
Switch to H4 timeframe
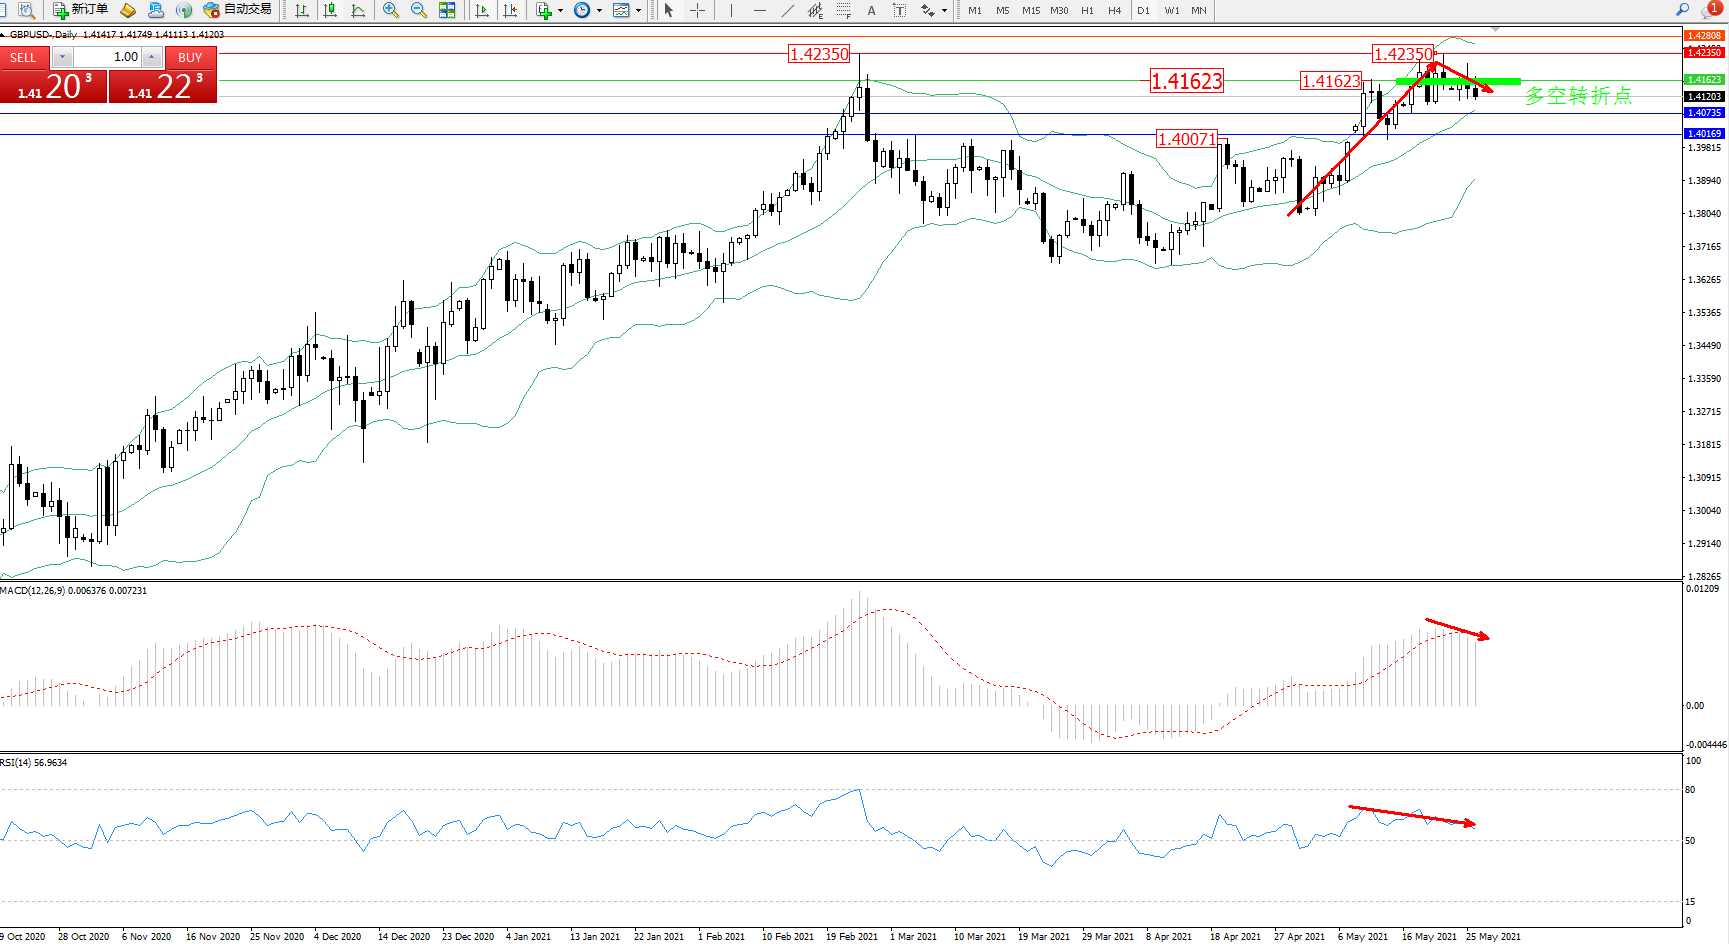coord(1114,10)
